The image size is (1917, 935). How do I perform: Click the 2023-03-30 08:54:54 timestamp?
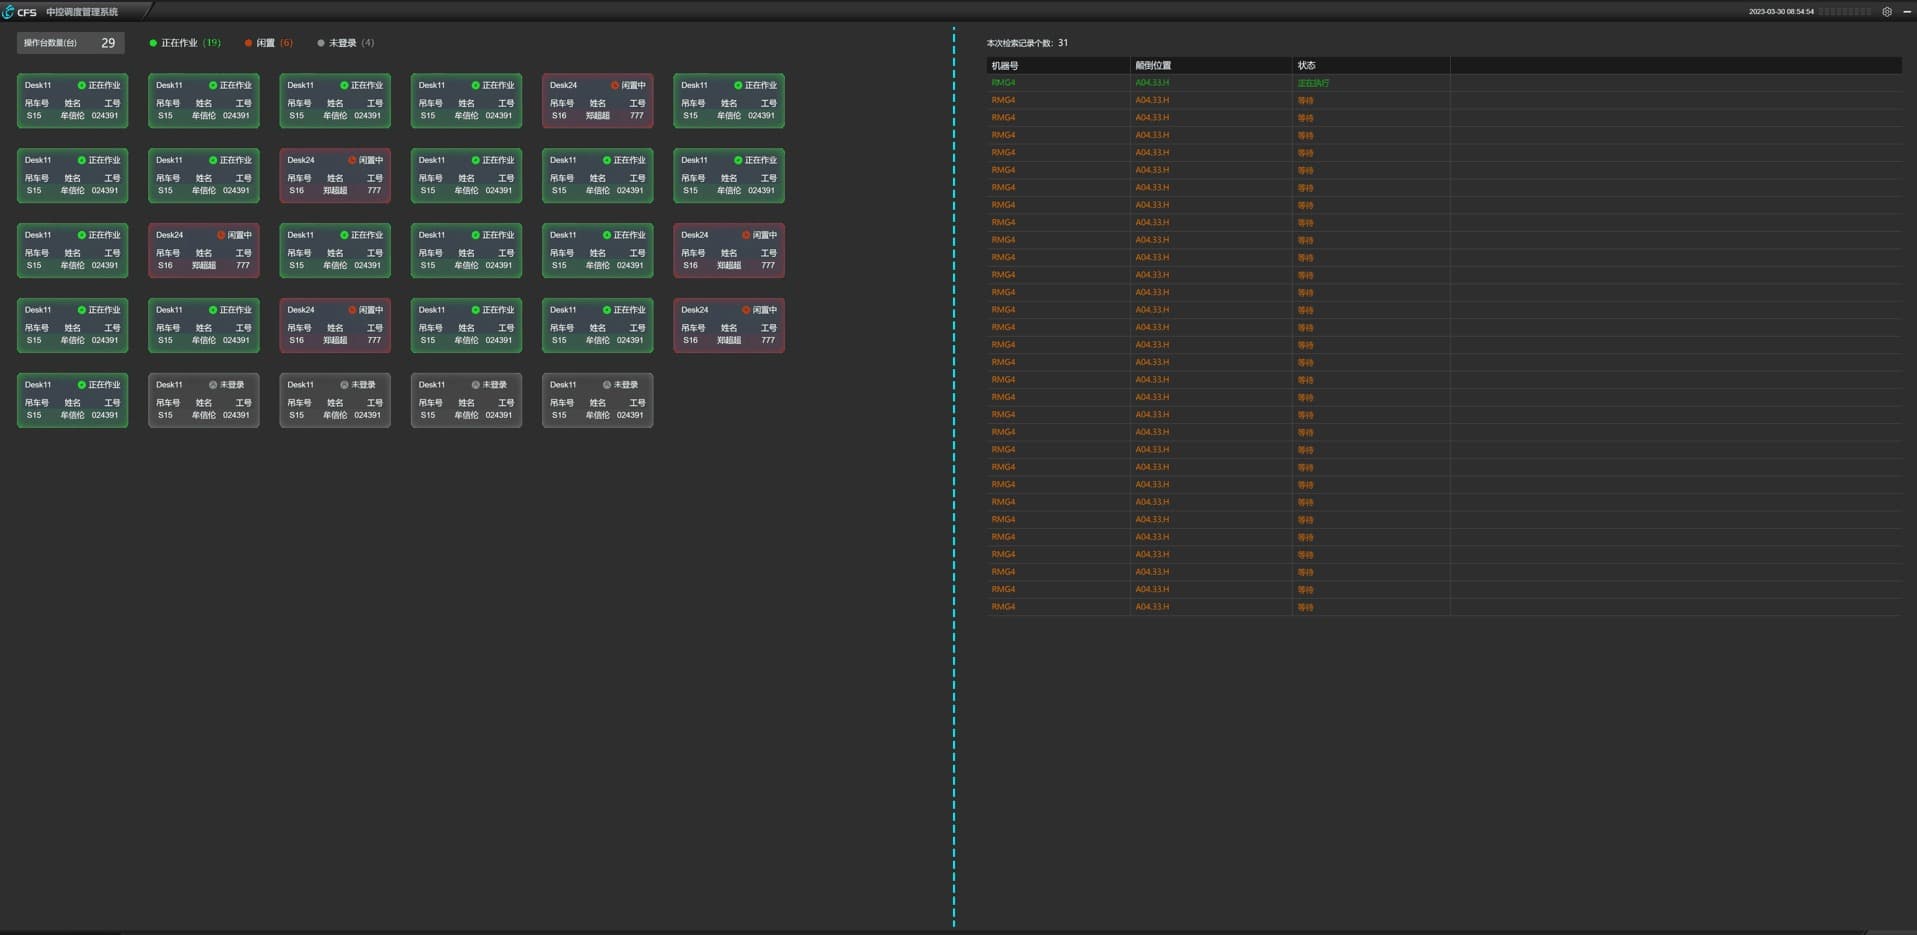pos(1781,12)
